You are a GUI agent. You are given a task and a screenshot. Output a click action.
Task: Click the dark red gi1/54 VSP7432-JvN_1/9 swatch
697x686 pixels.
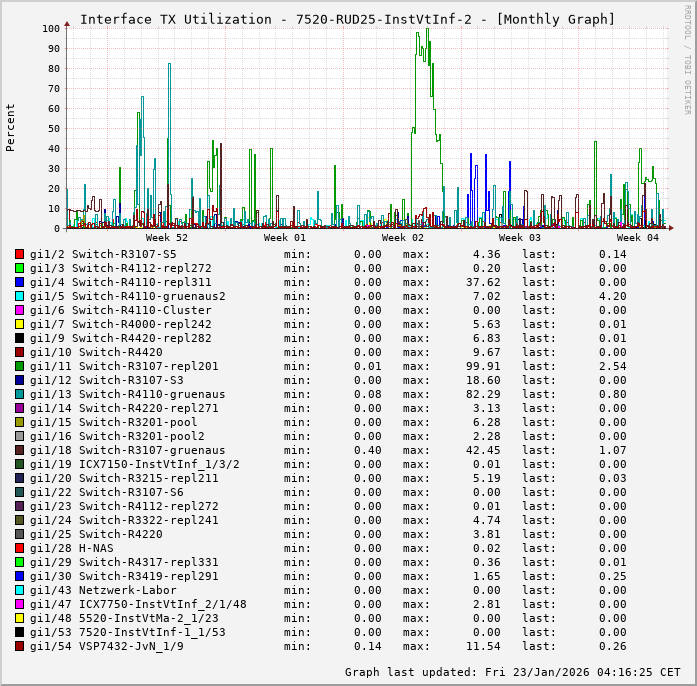point(19,646)
